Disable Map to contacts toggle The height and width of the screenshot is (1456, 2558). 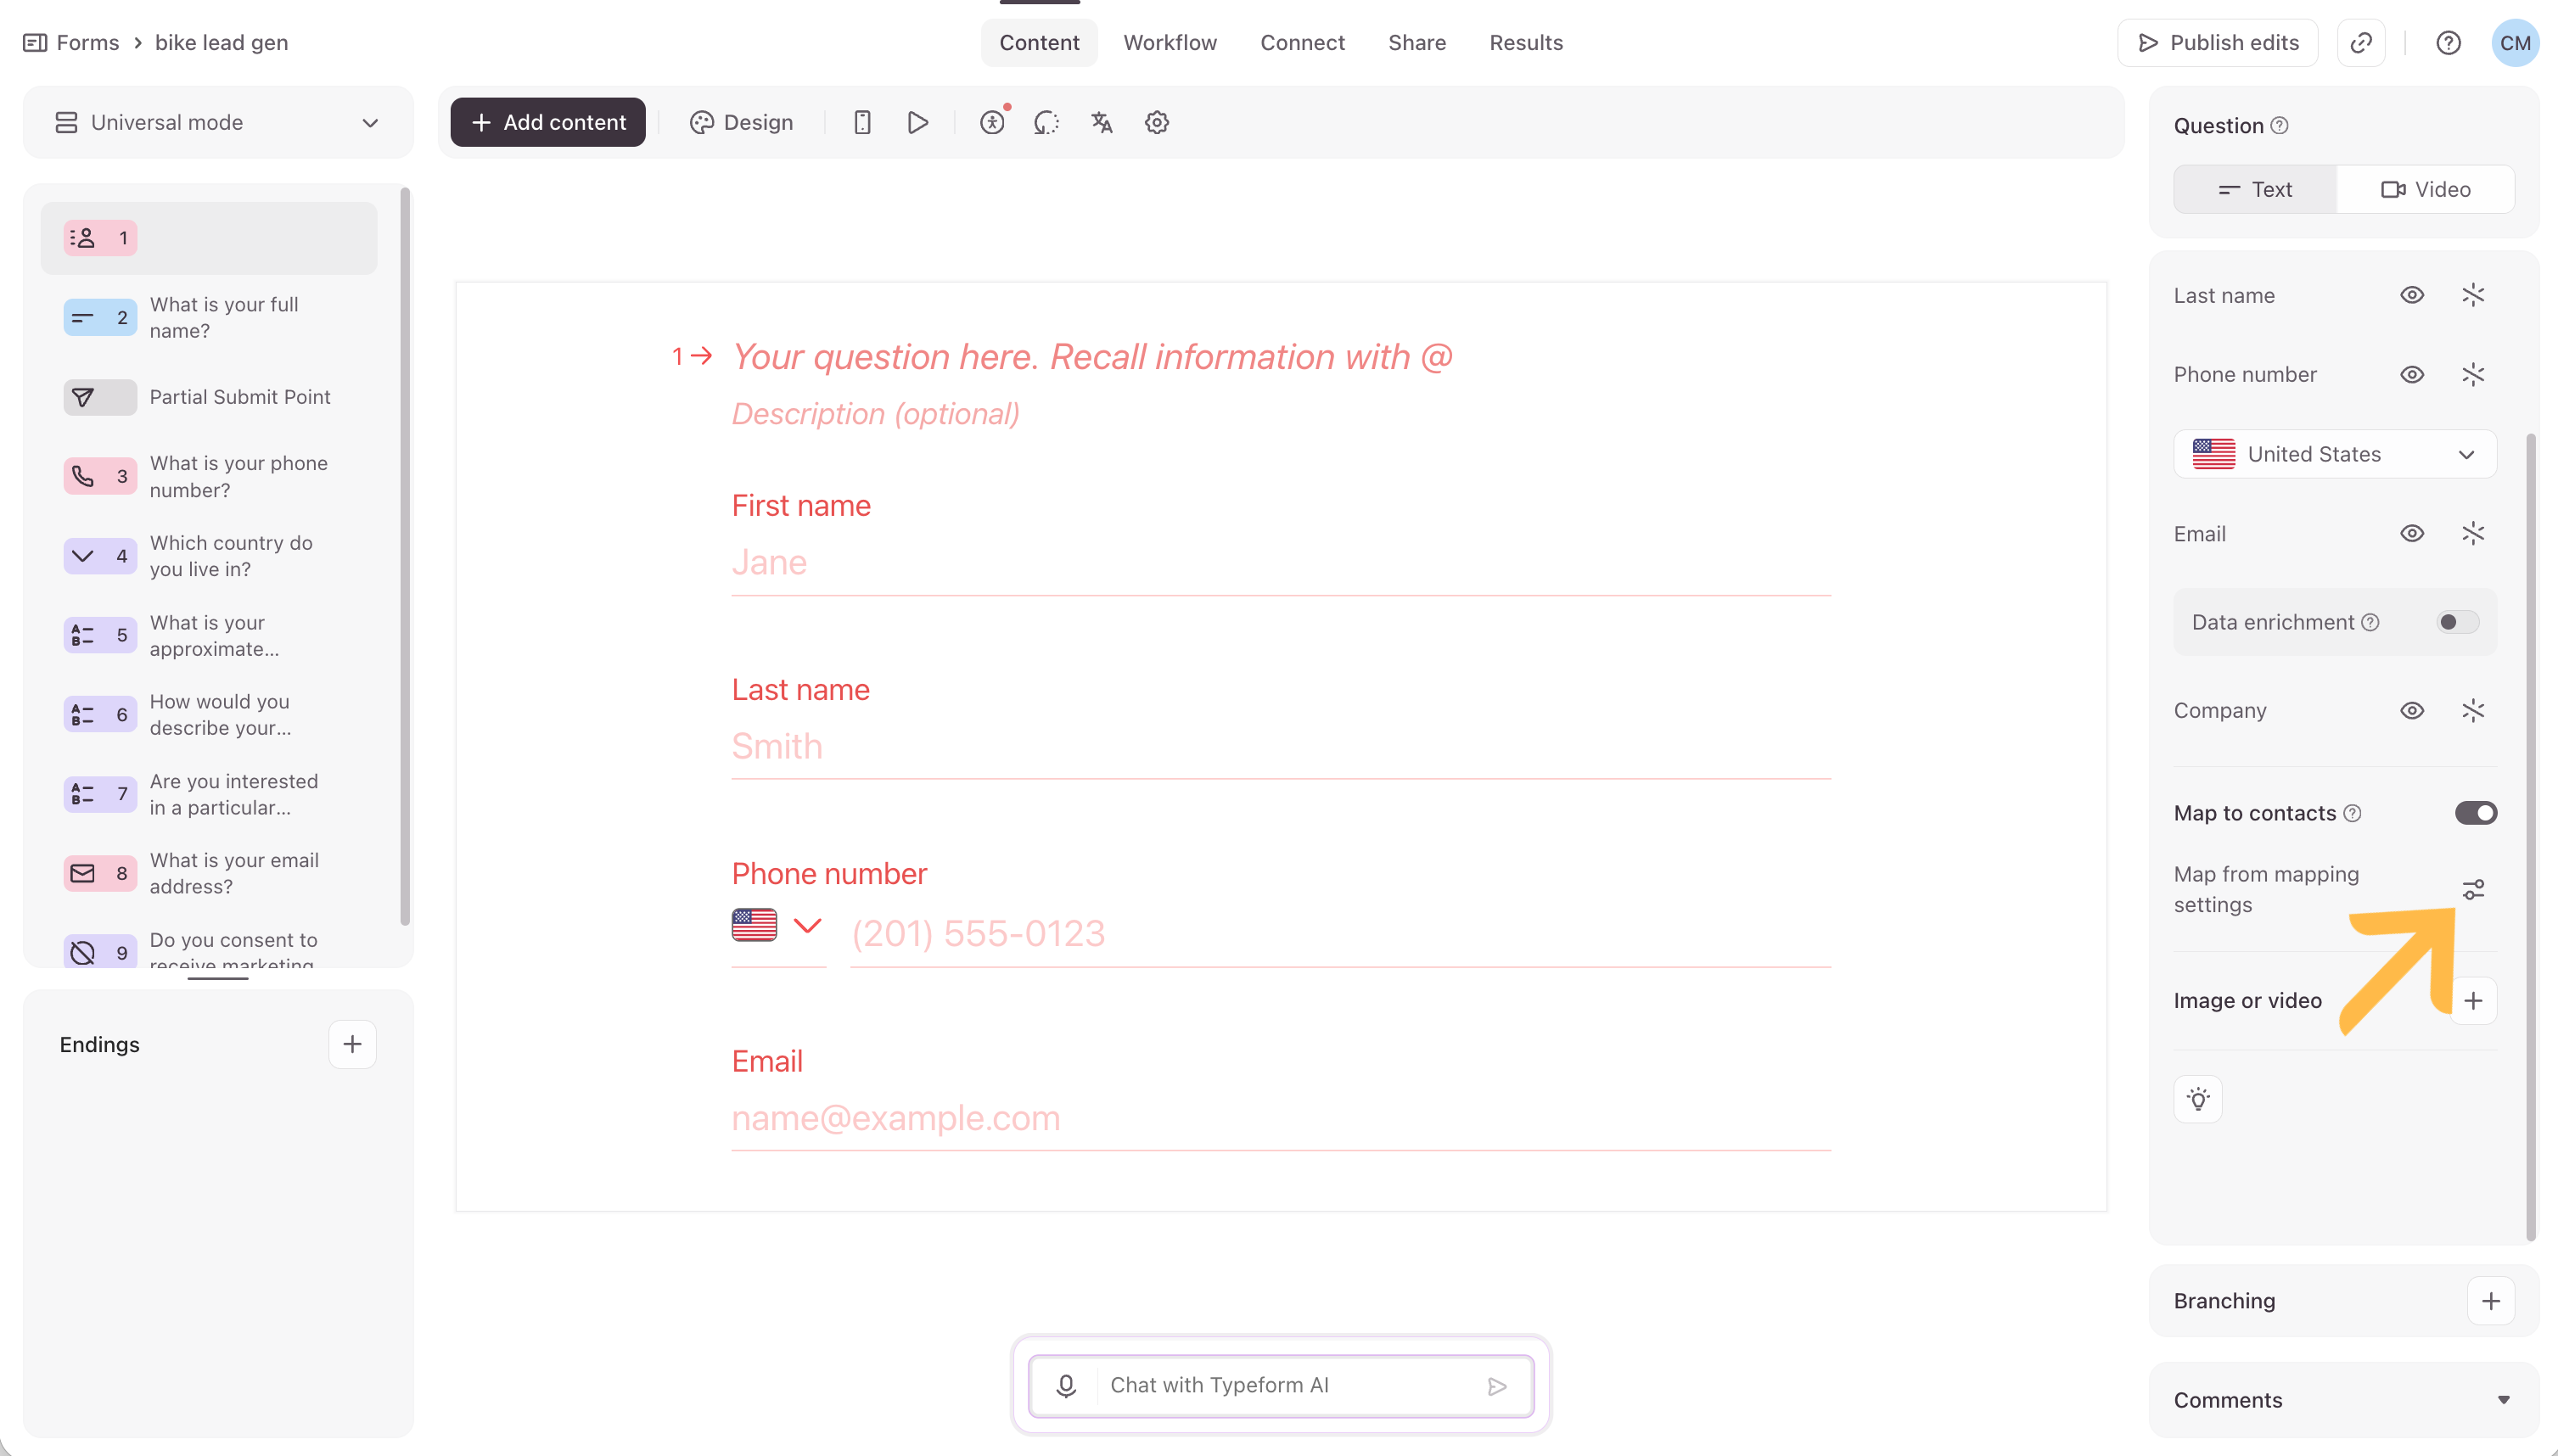click(x=2475, y=813)
